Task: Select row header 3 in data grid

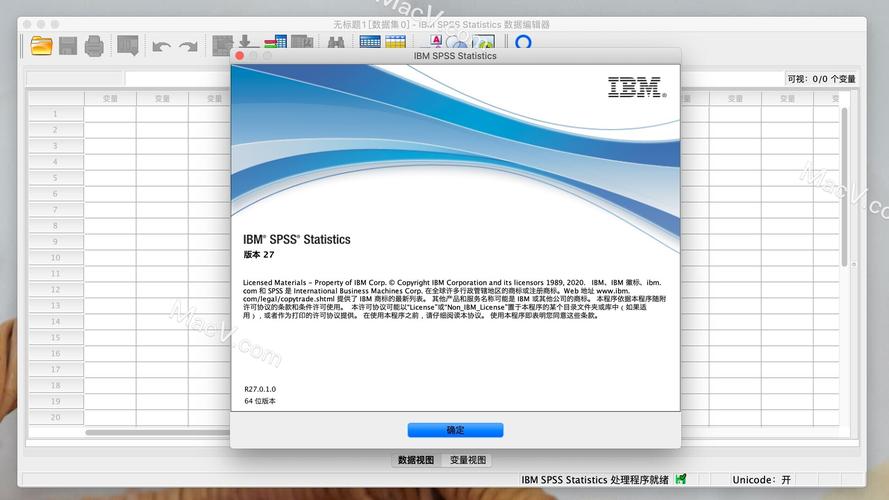Action: click(x=56, y=146)
